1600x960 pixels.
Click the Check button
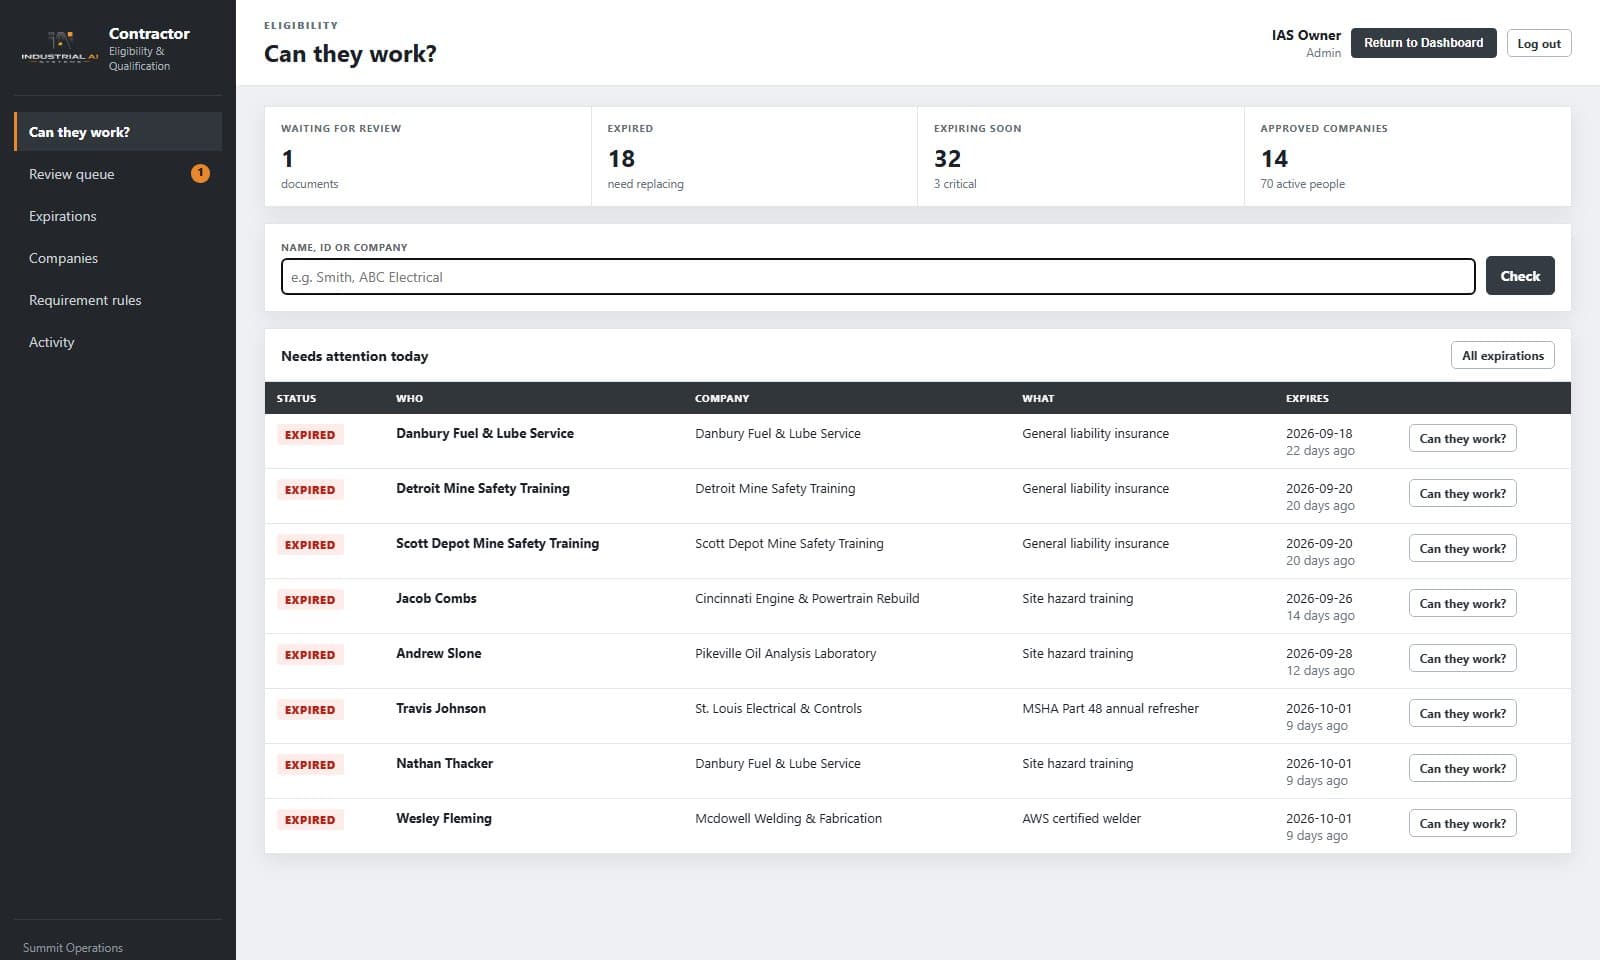click(1520, 276)
